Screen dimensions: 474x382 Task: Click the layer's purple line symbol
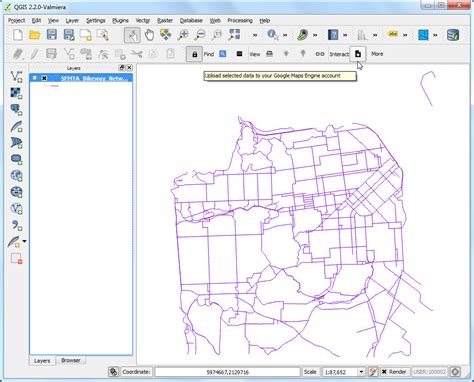[55, 86]
